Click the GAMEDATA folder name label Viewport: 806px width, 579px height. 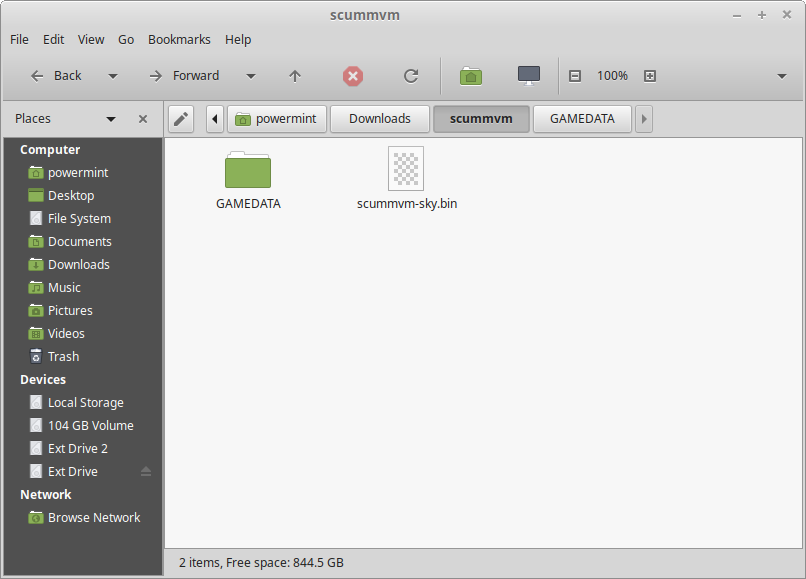pyautogui.click(x=248, y=204)
